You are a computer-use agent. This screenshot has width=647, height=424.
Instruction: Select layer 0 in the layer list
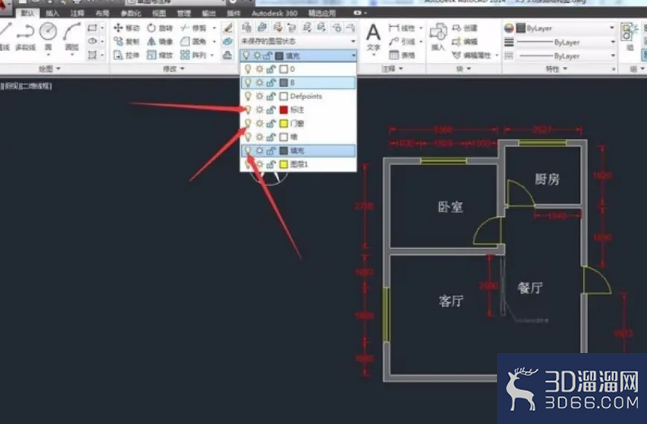[298, 69]
